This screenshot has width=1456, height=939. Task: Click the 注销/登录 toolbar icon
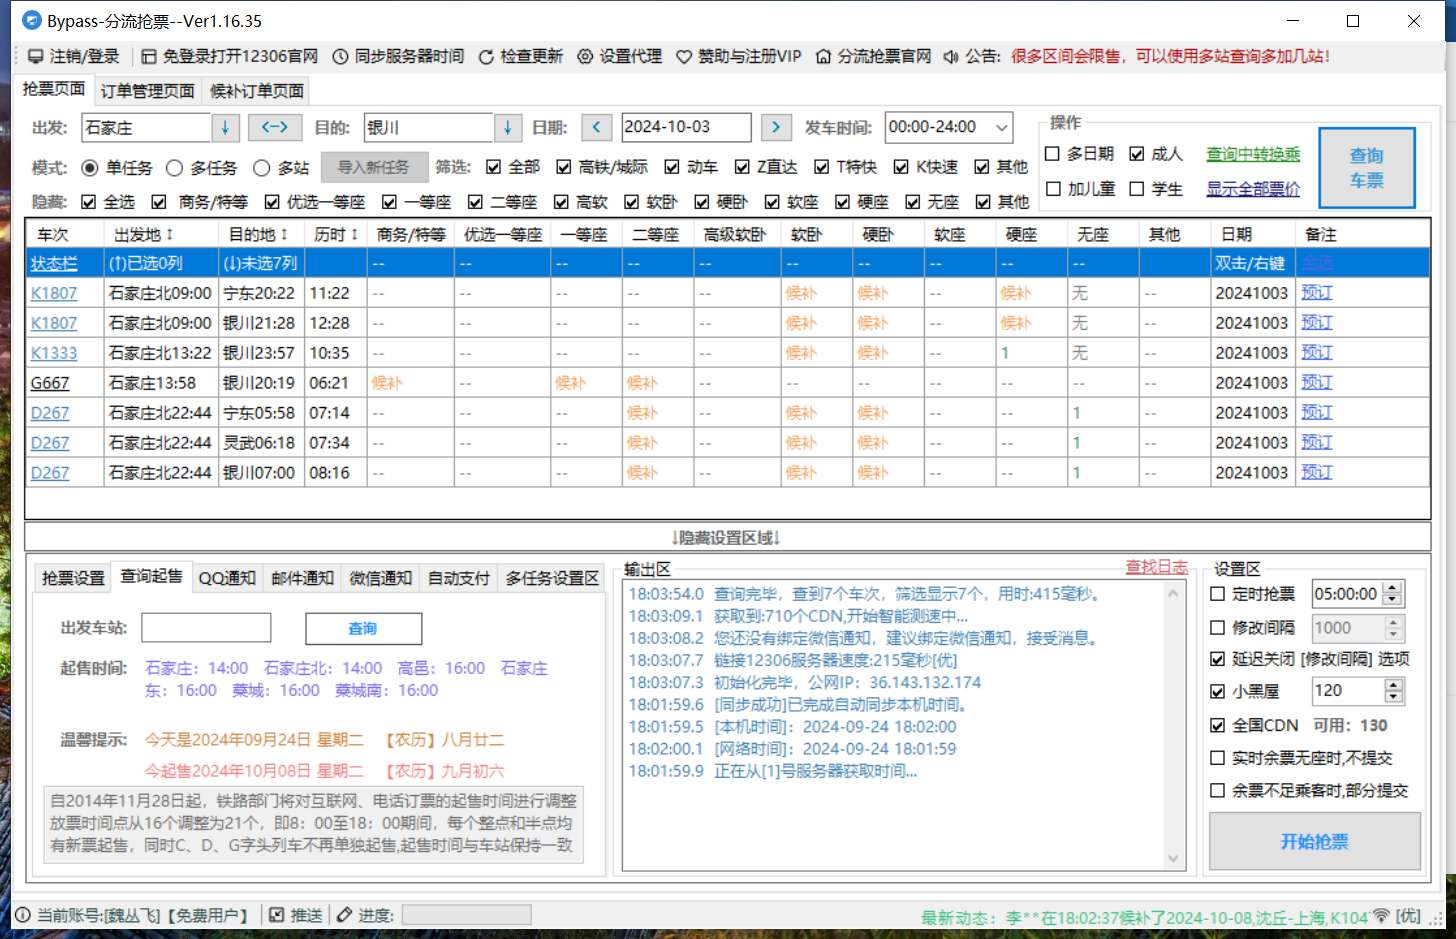[35, 57]
